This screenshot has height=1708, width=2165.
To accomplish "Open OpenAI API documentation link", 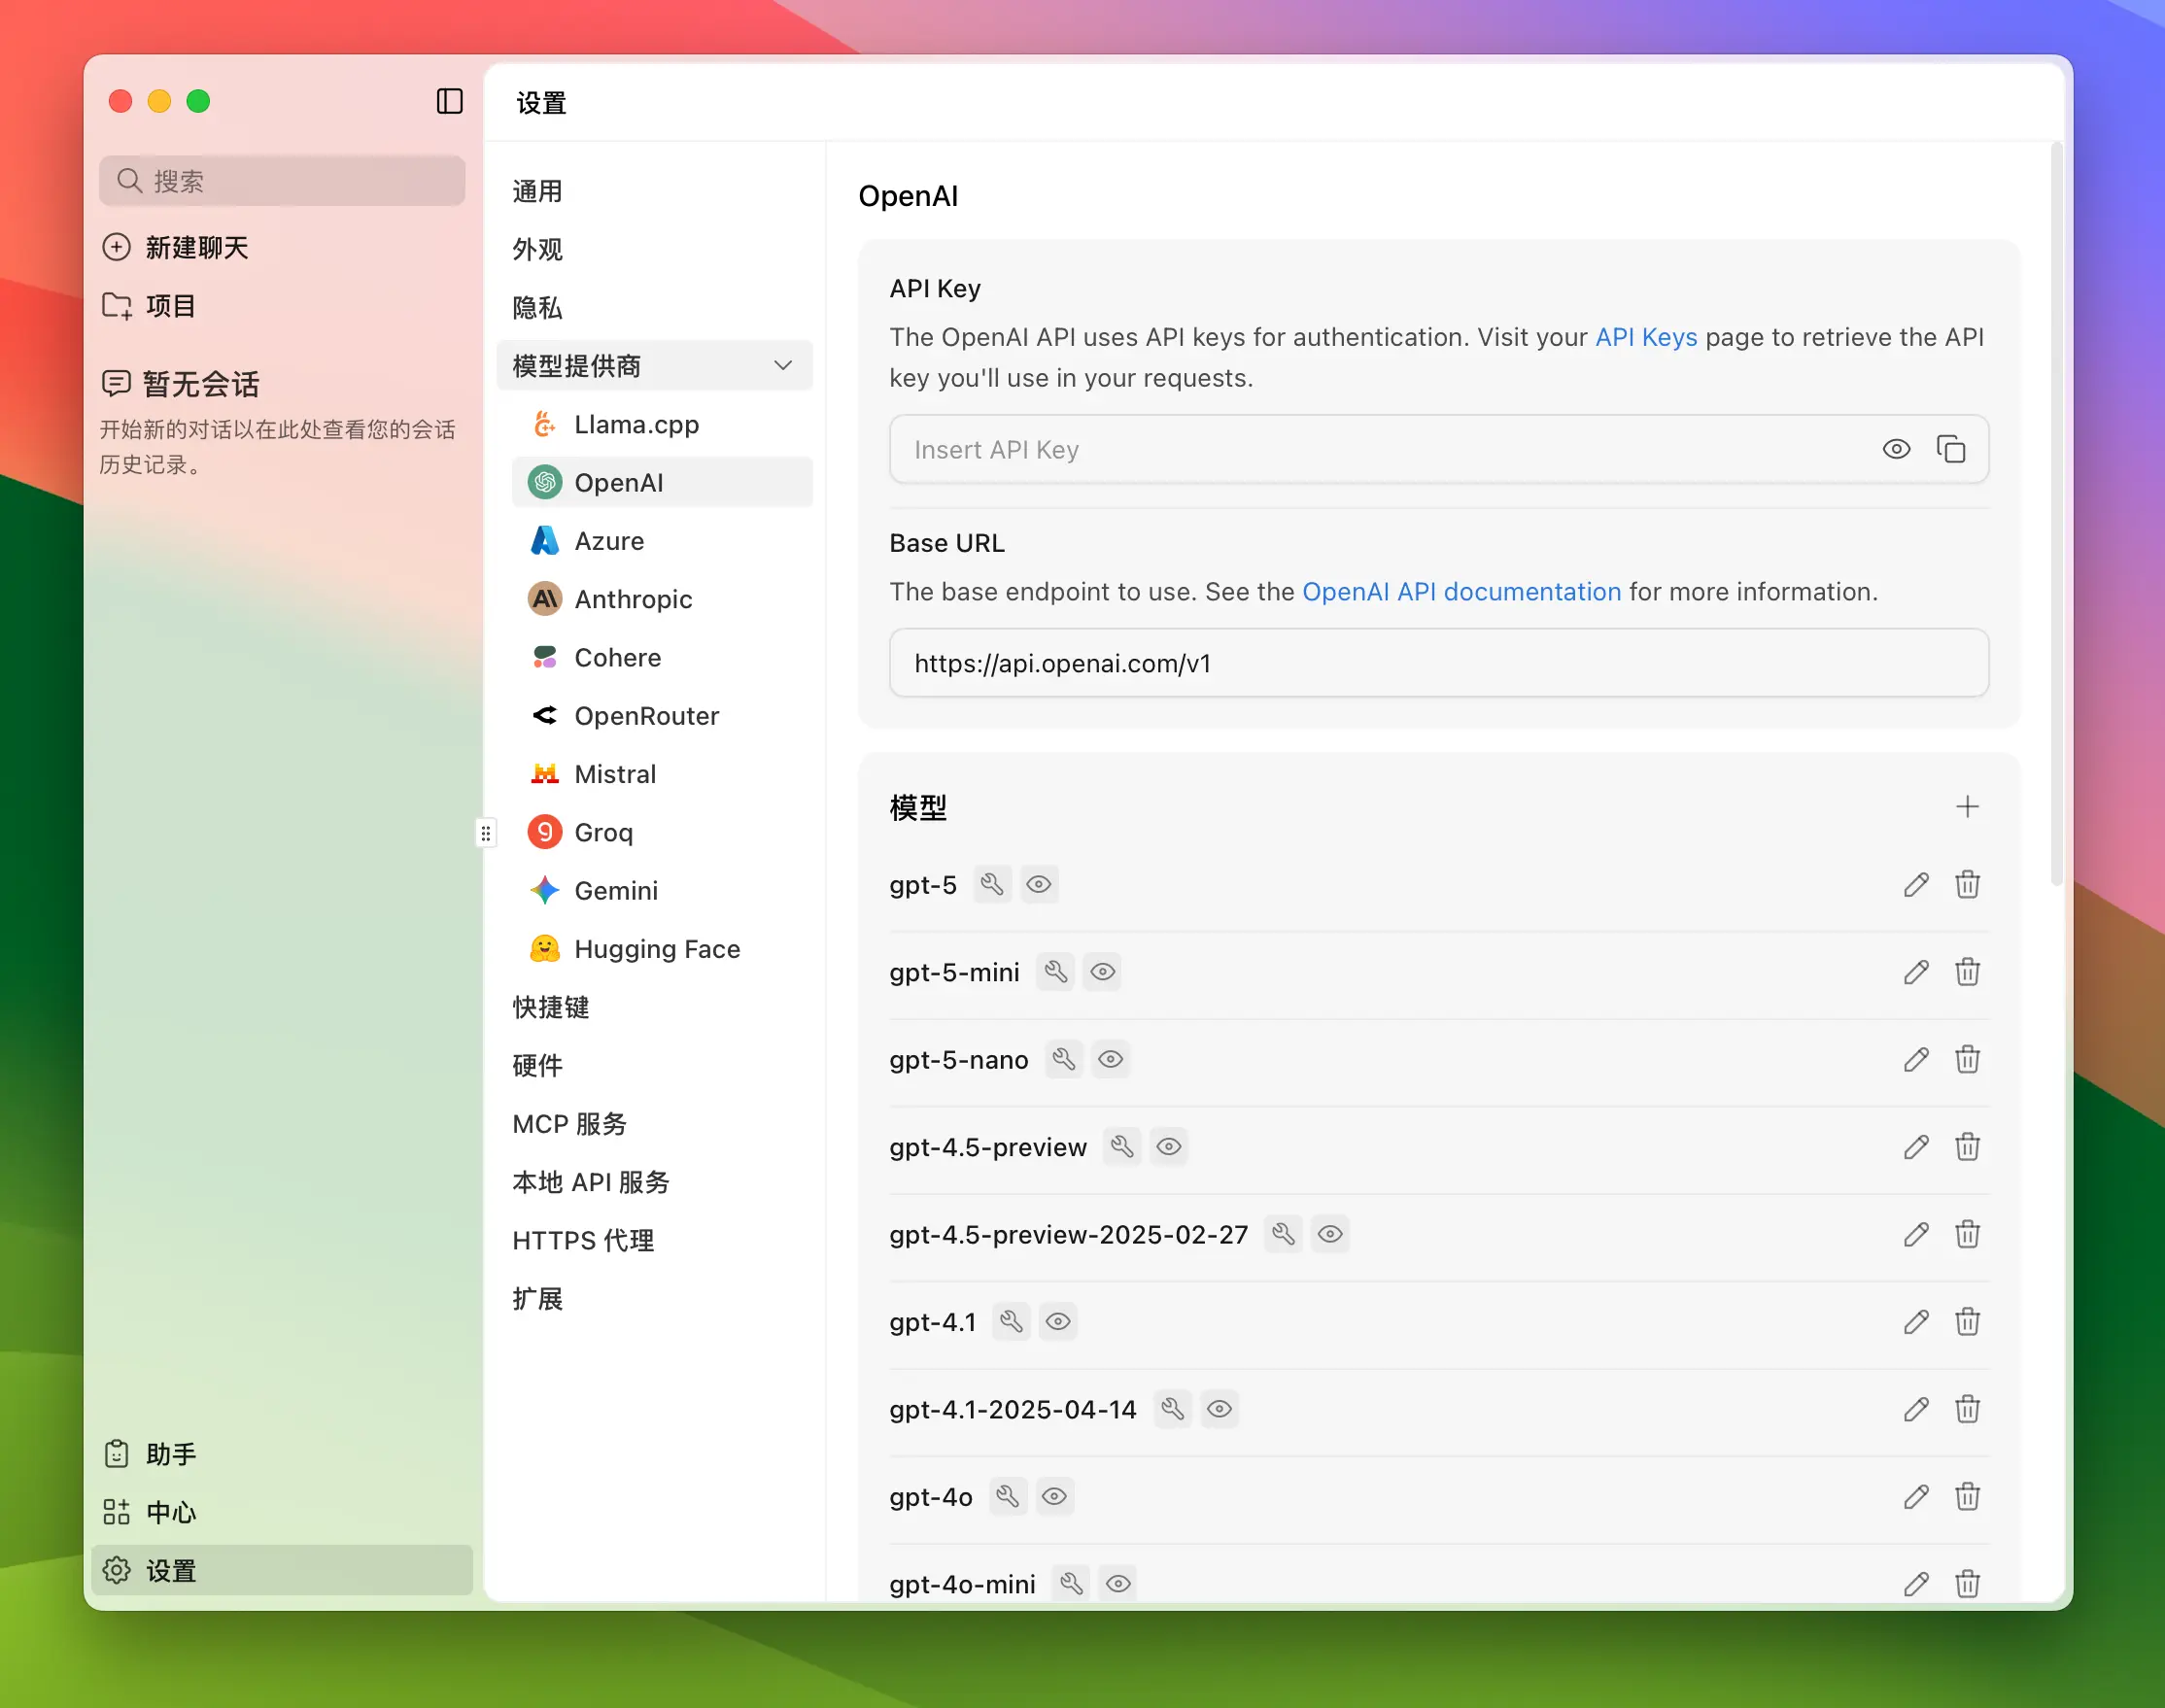I will 1460,592.
